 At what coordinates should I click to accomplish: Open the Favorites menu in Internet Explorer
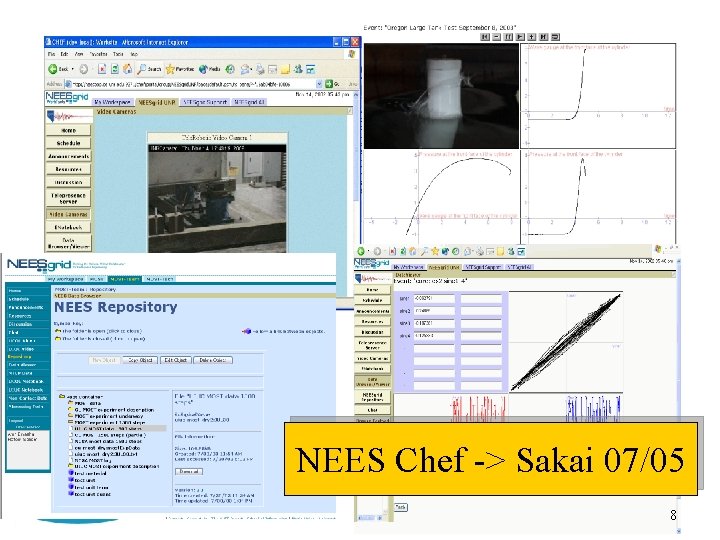[x=98, y=54]
